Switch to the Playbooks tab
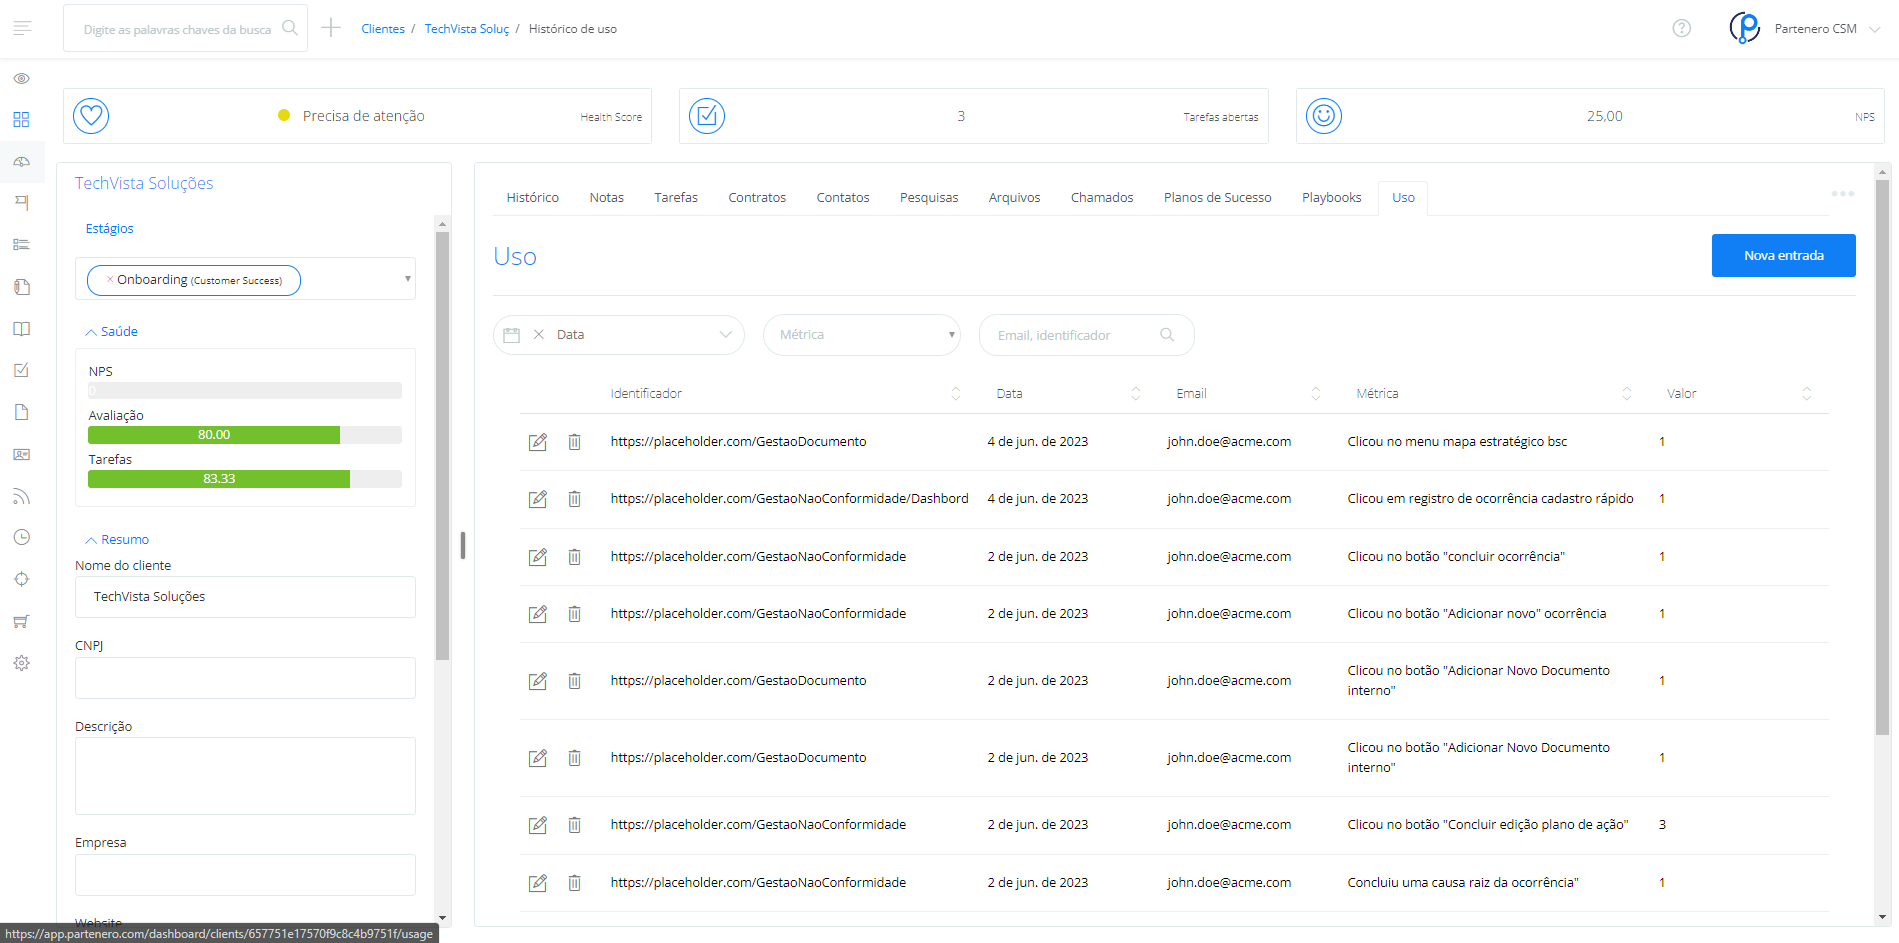 tap(1332, 198)
